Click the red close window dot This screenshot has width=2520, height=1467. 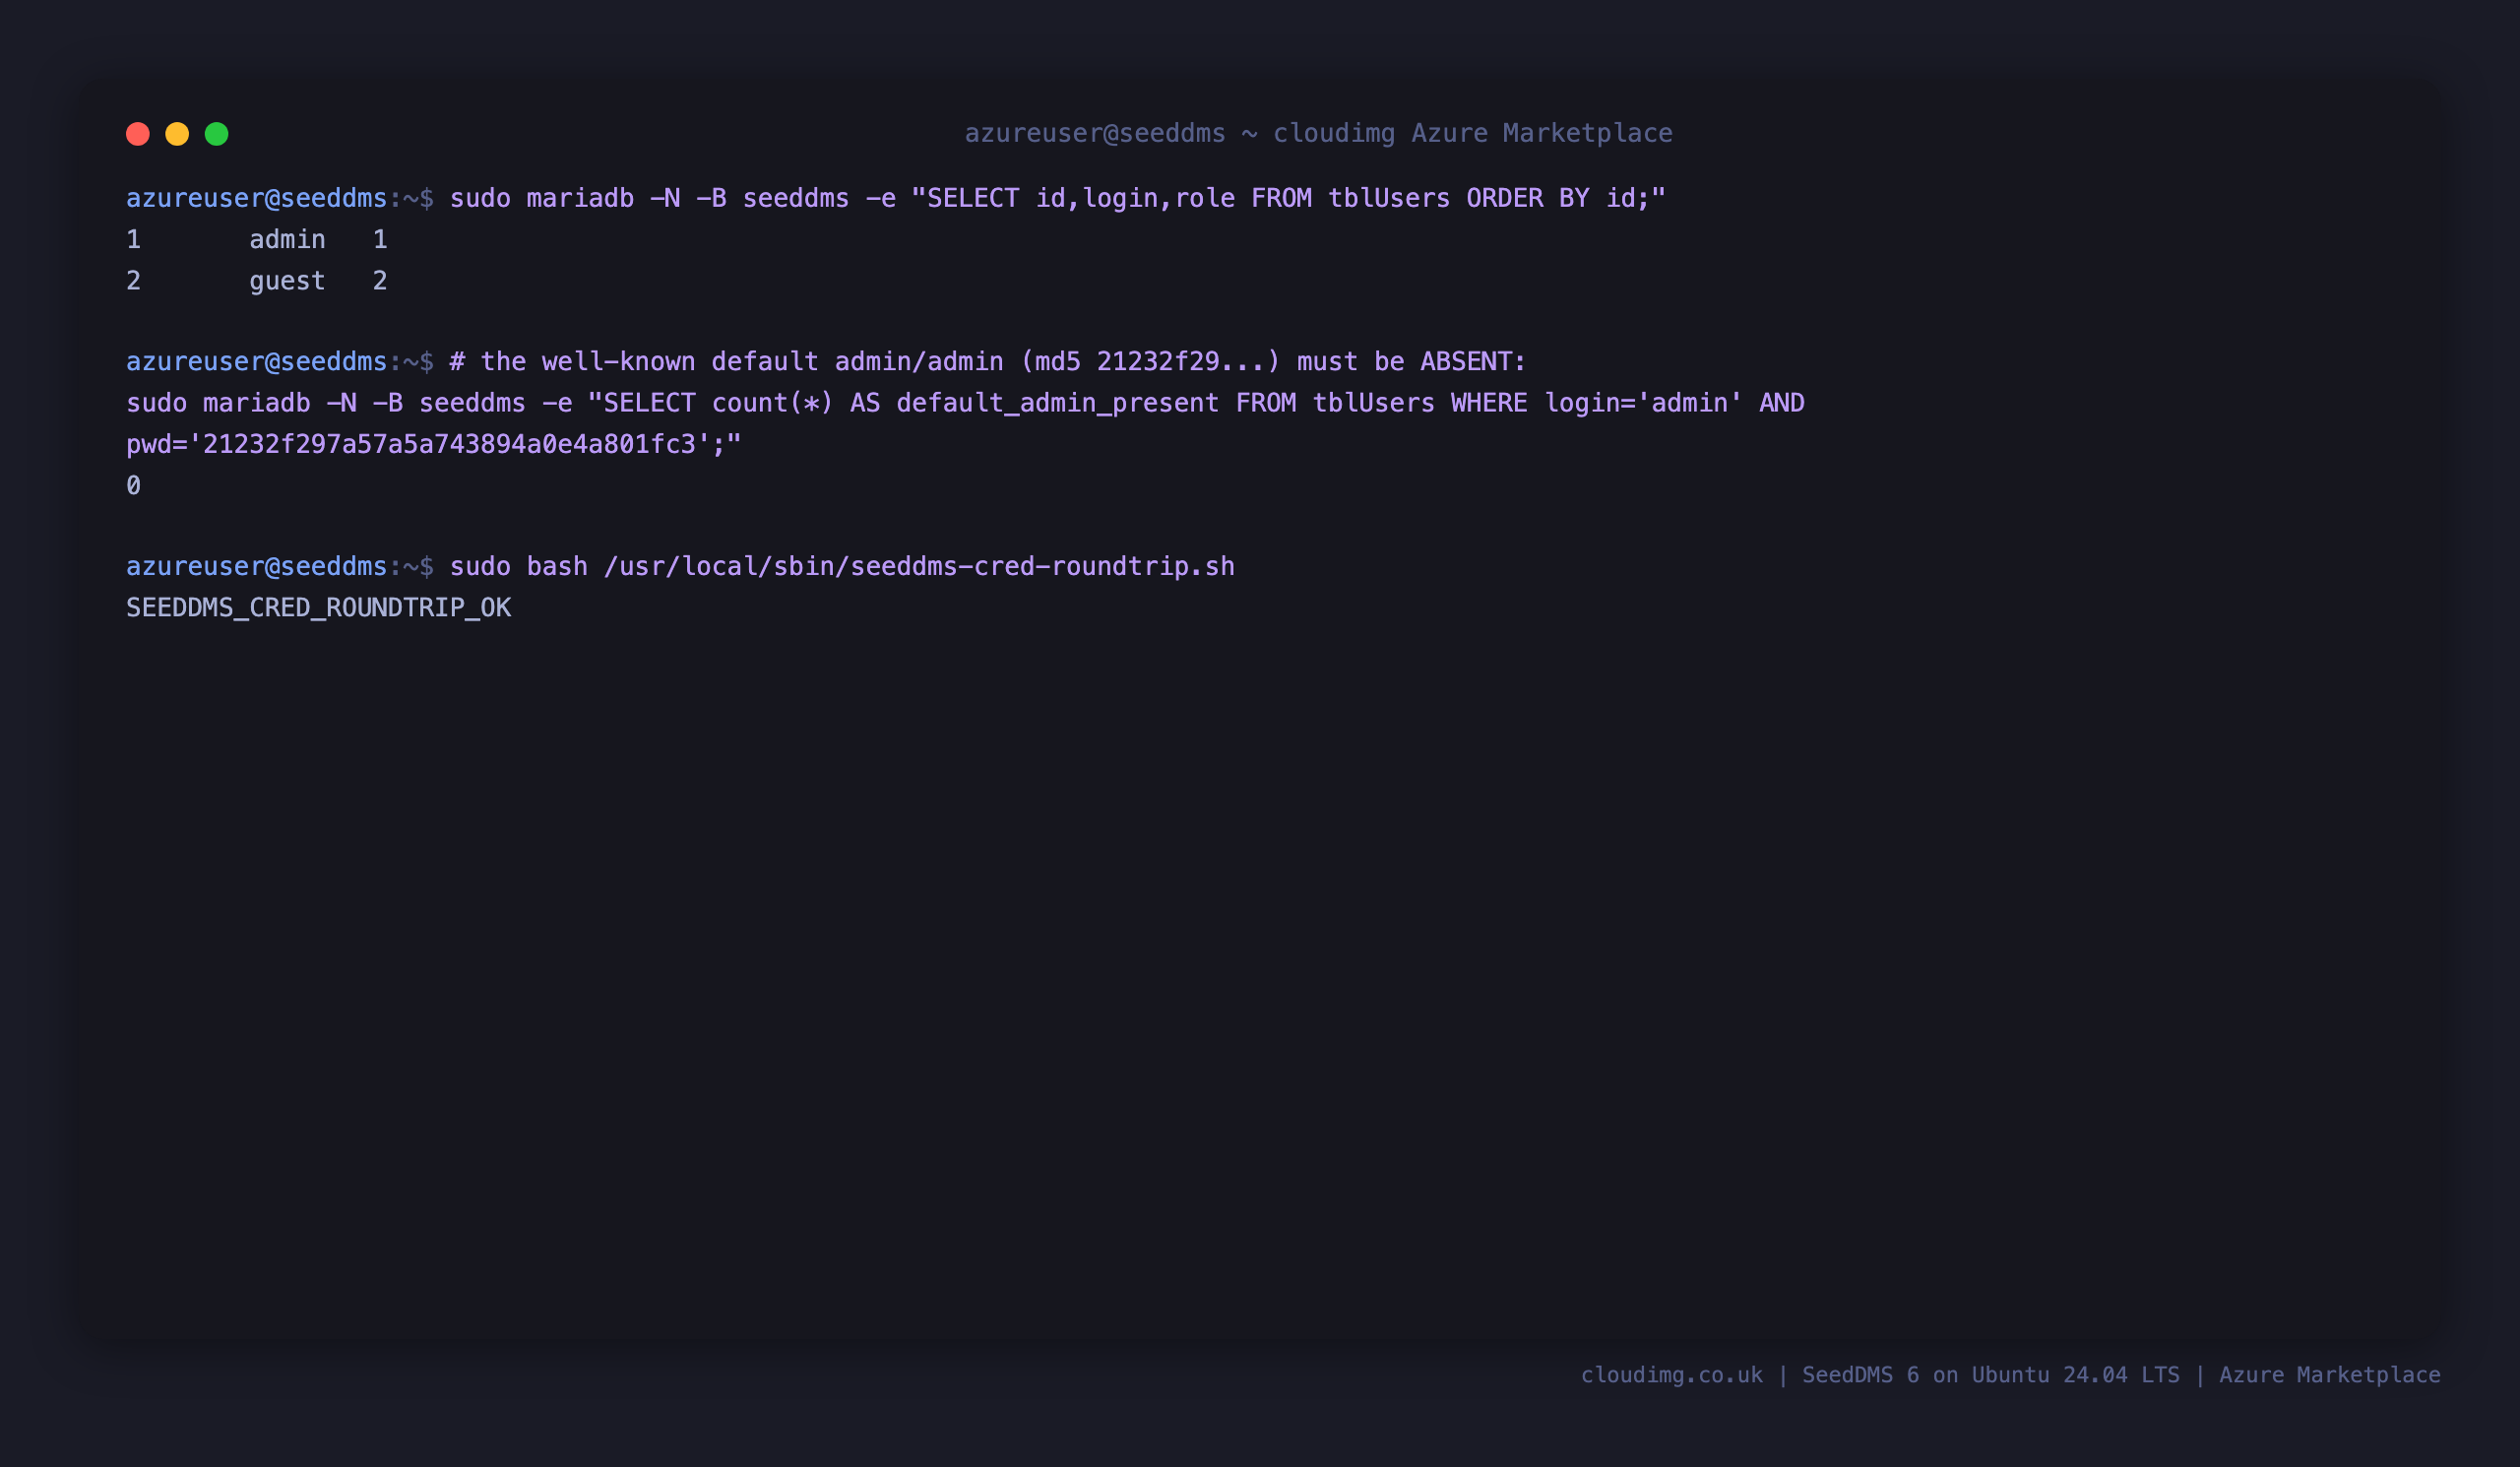(138, 134)
